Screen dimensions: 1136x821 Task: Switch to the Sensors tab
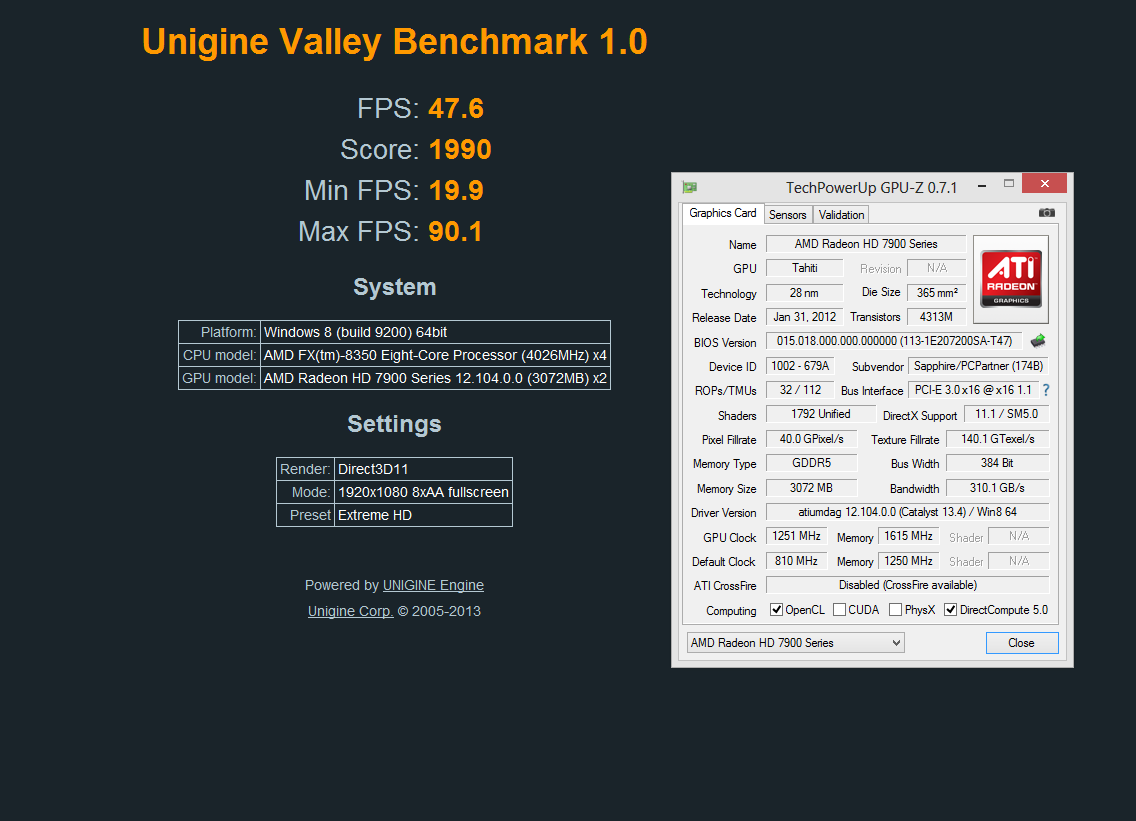788,214
